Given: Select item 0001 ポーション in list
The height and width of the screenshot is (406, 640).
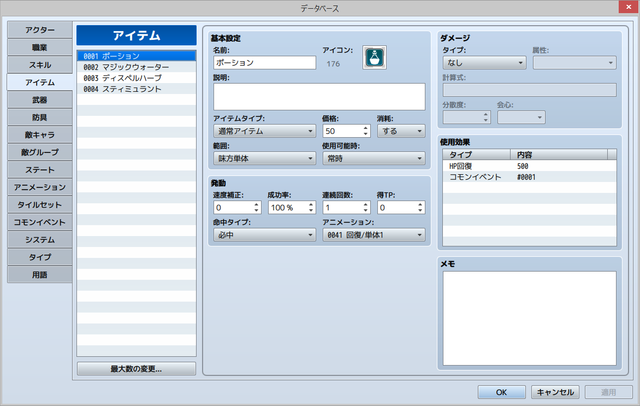Looking at the screenshot, I should point(136,56).
